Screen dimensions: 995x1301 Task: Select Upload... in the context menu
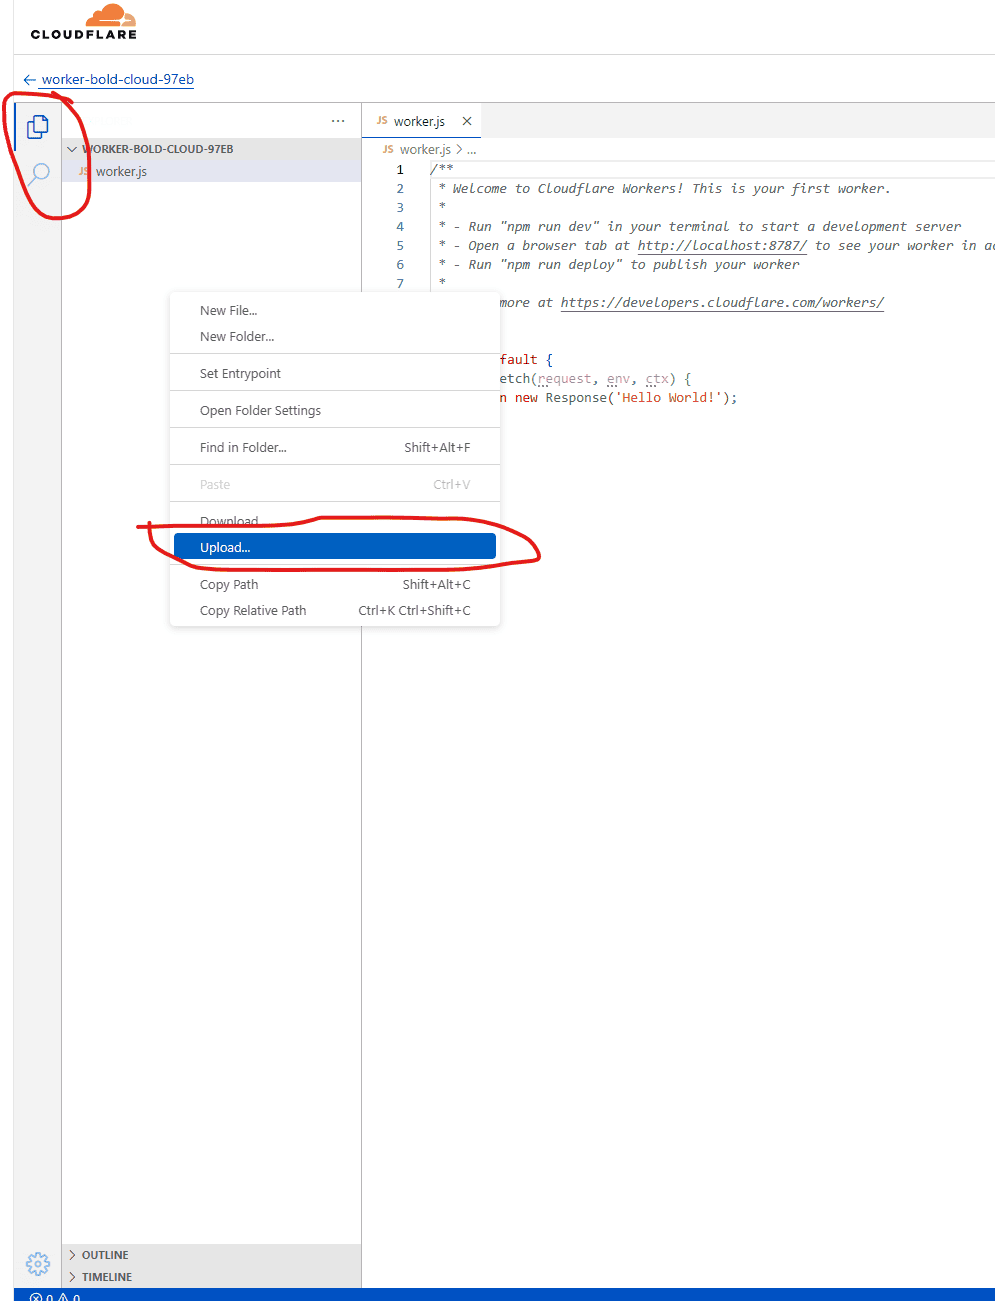click(225, 547)
